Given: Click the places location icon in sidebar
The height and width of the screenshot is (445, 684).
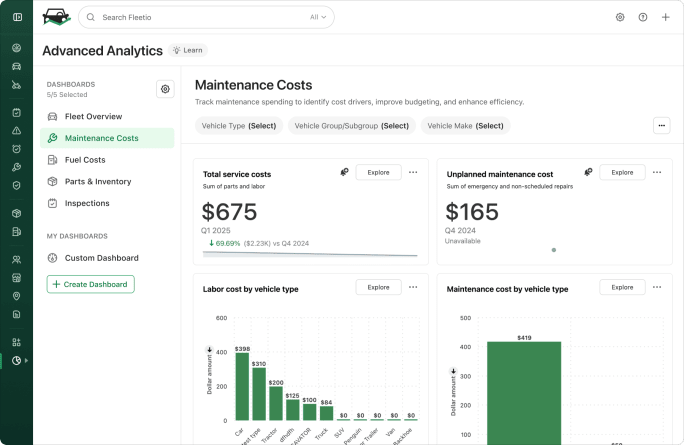Looking at the screenshot, I should (x=17, y=296).
